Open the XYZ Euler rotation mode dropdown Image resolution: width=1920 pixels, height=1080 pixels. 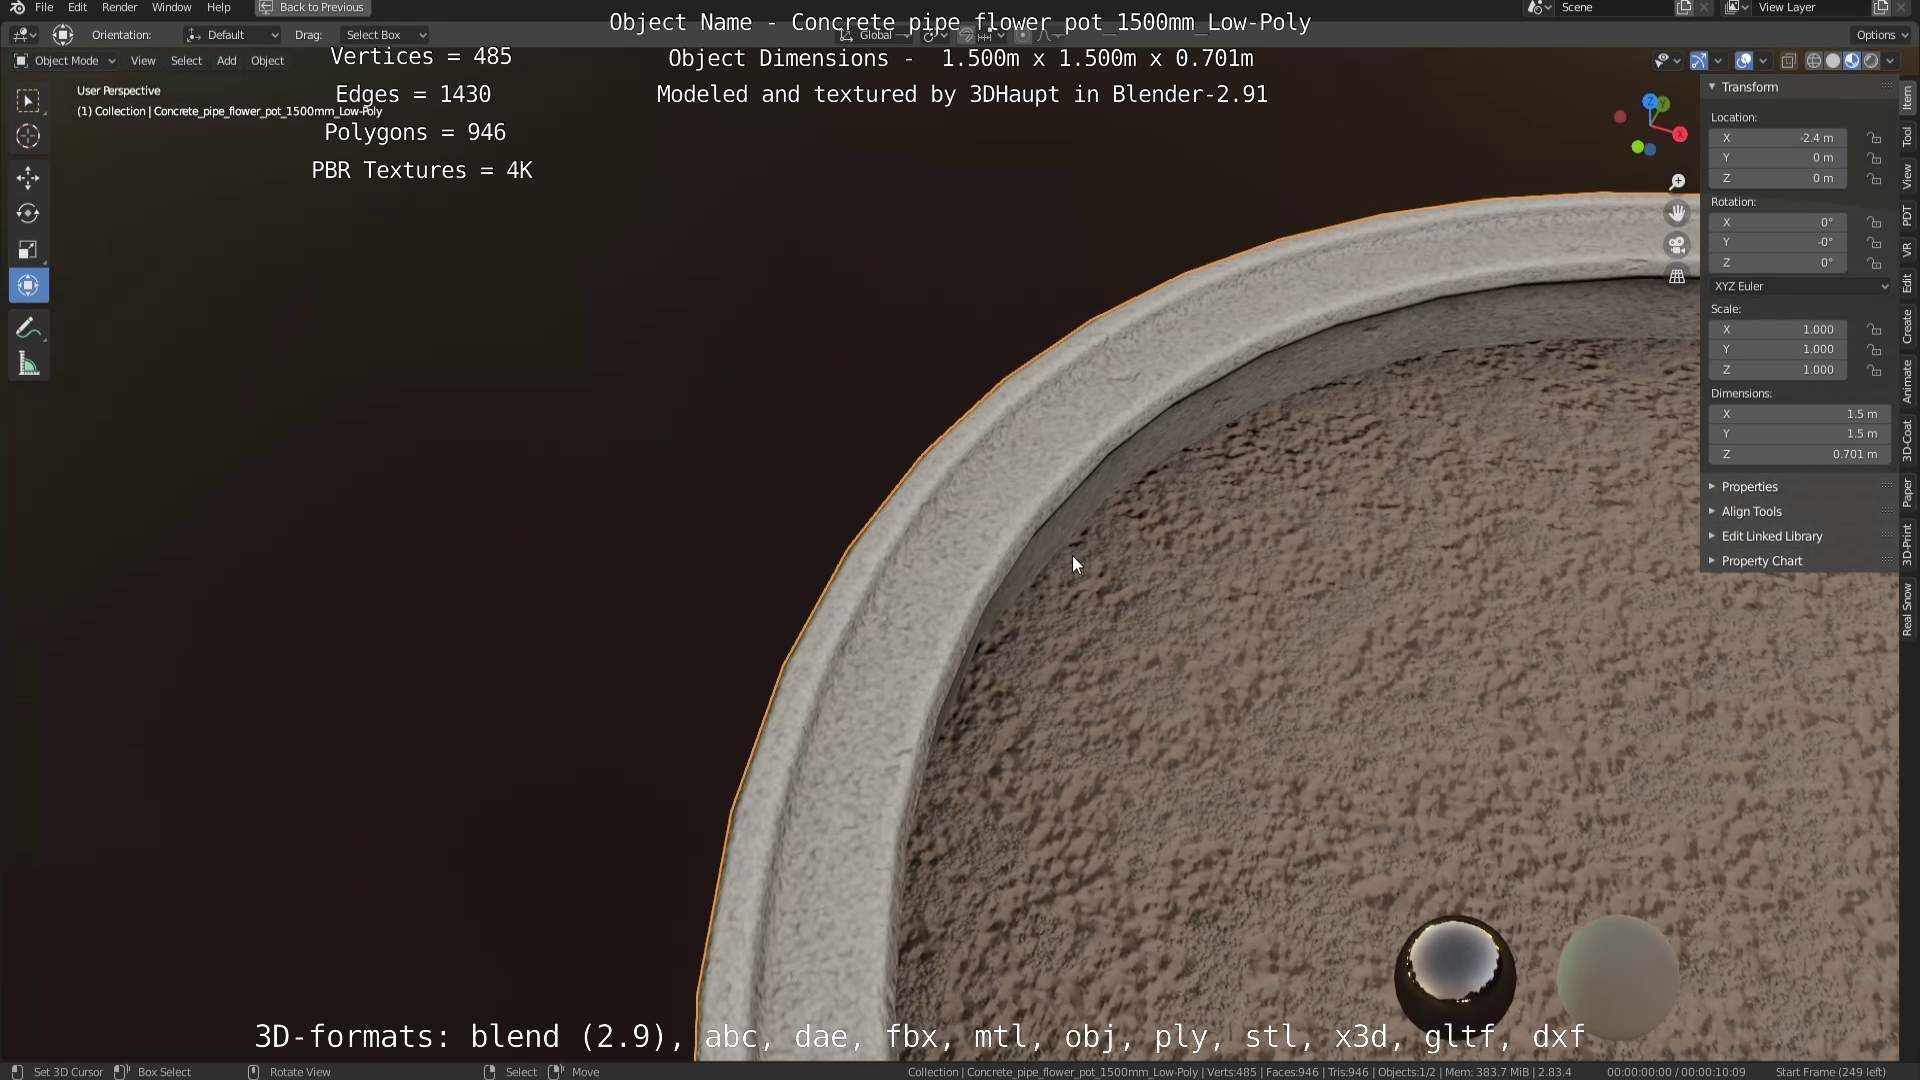pos(1800,286)
